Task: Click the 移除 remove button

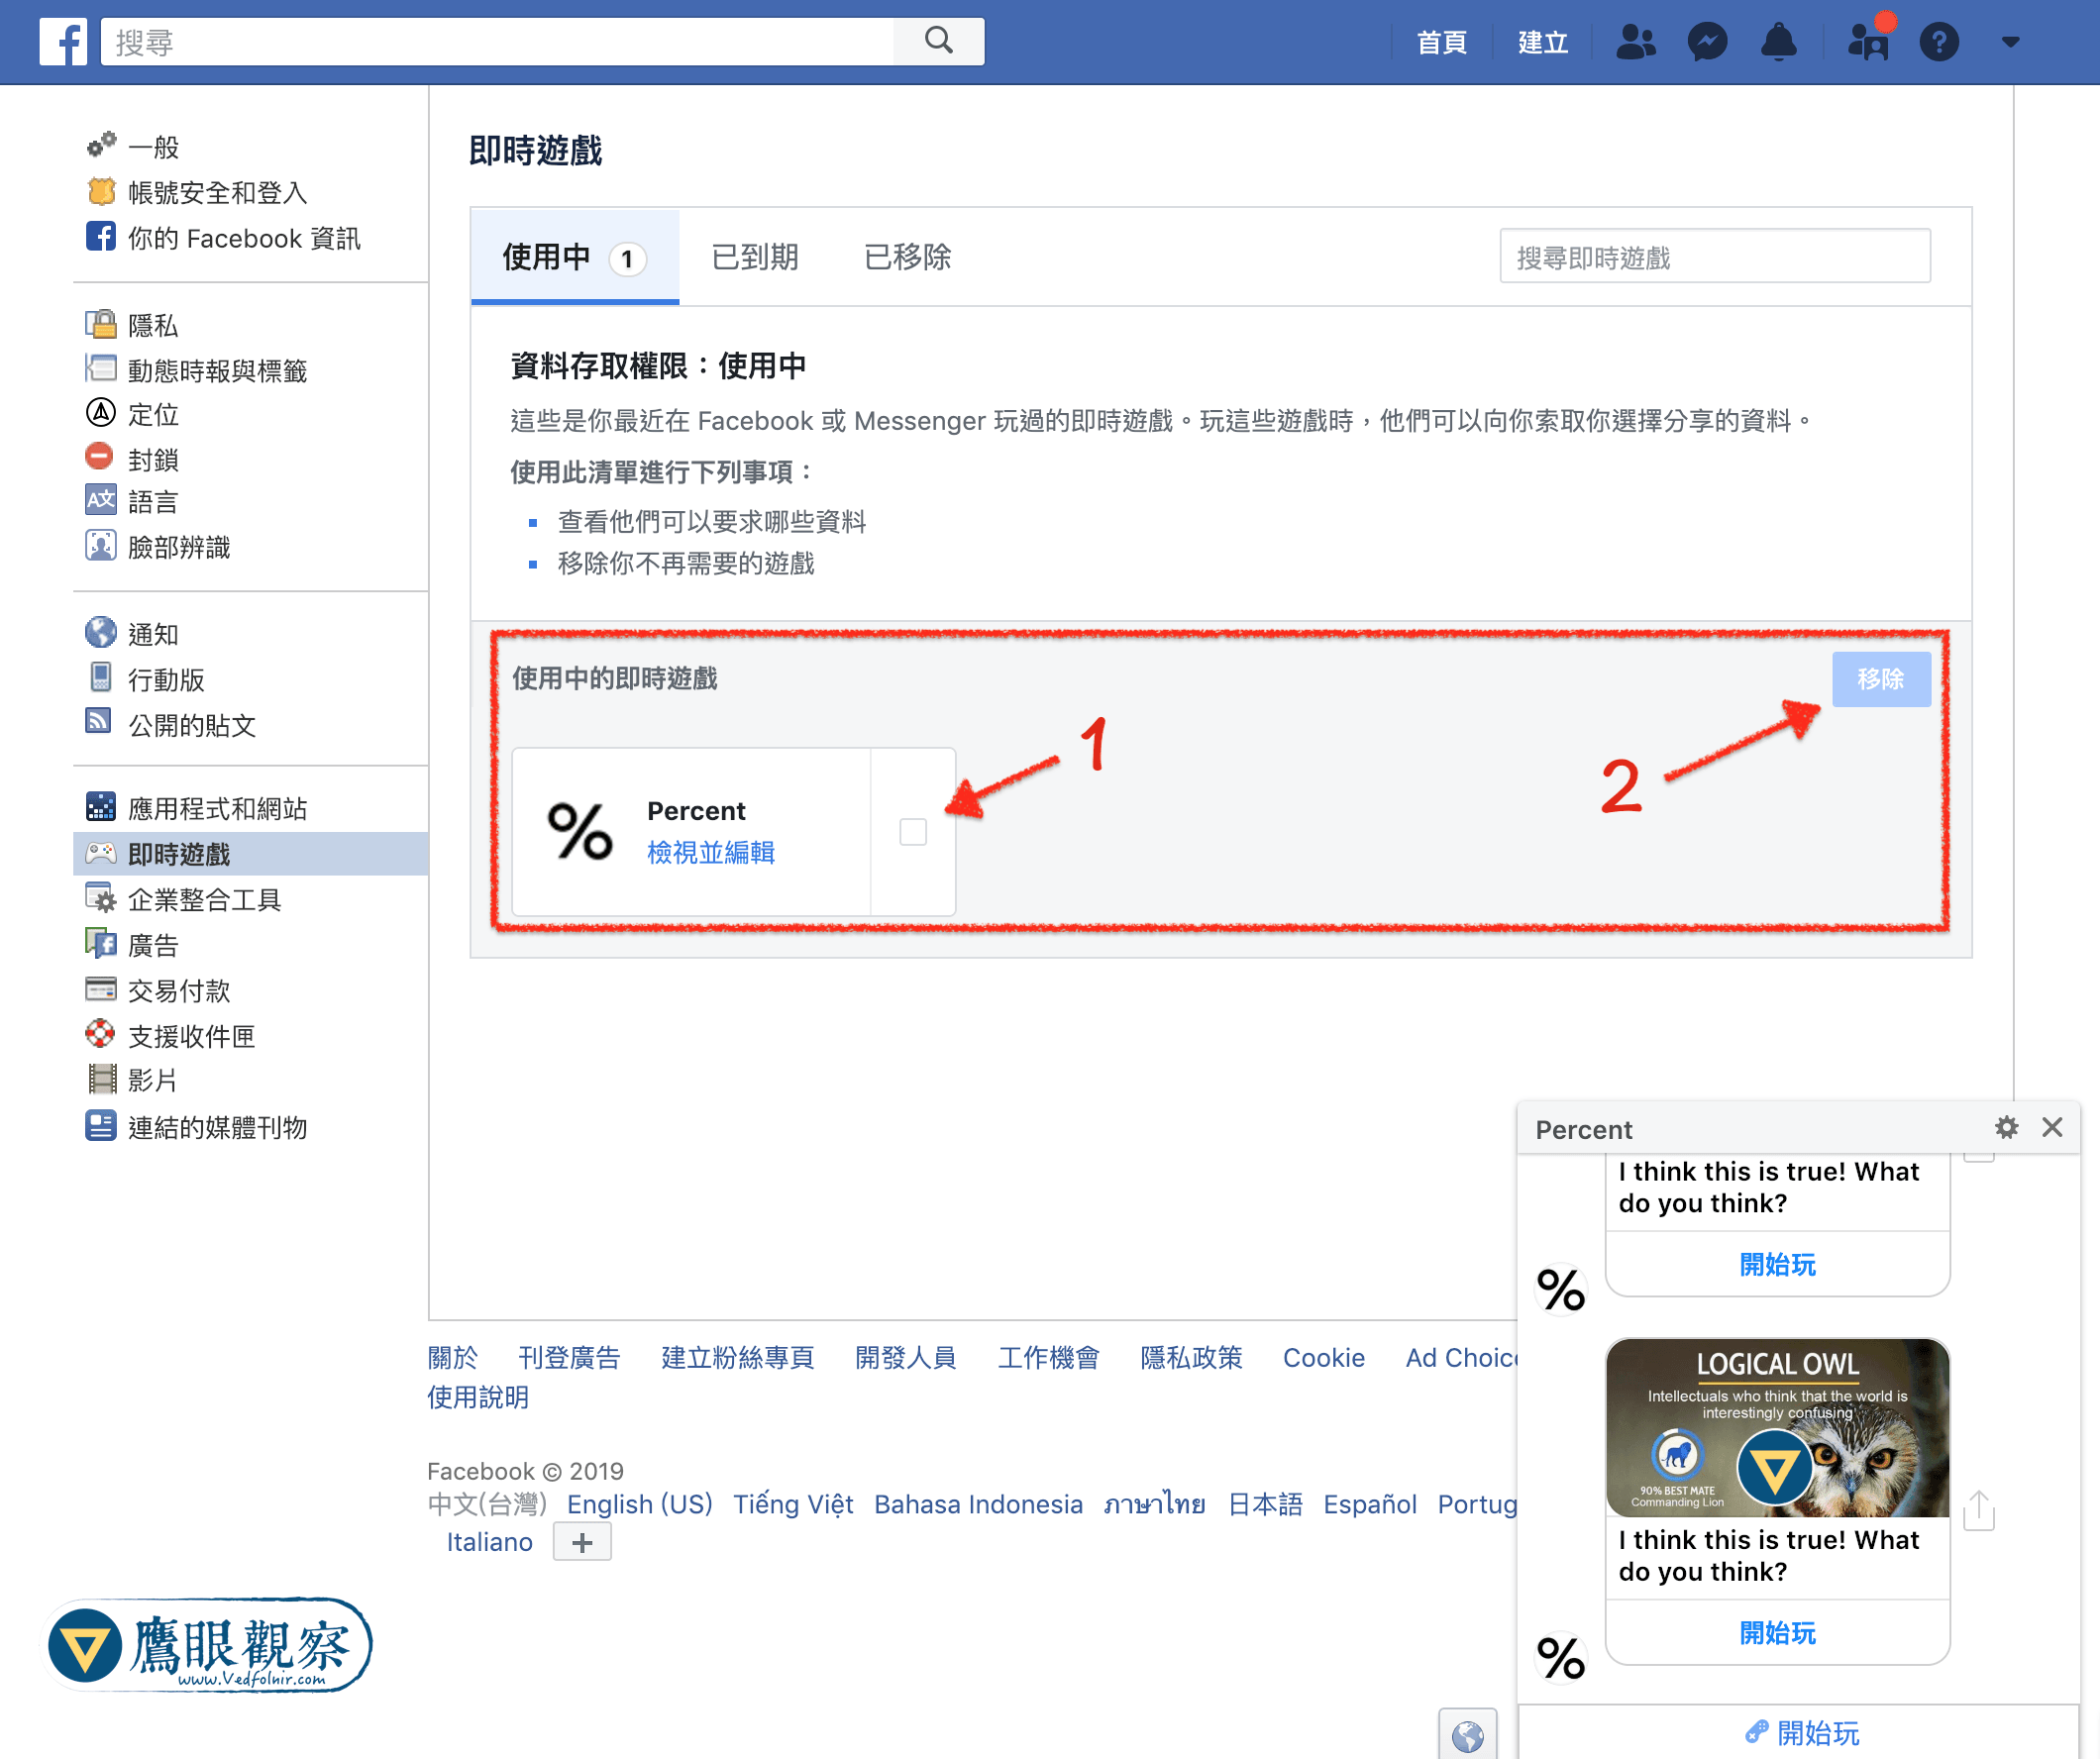Action: pyautogui.click(x=1881, y=679)
